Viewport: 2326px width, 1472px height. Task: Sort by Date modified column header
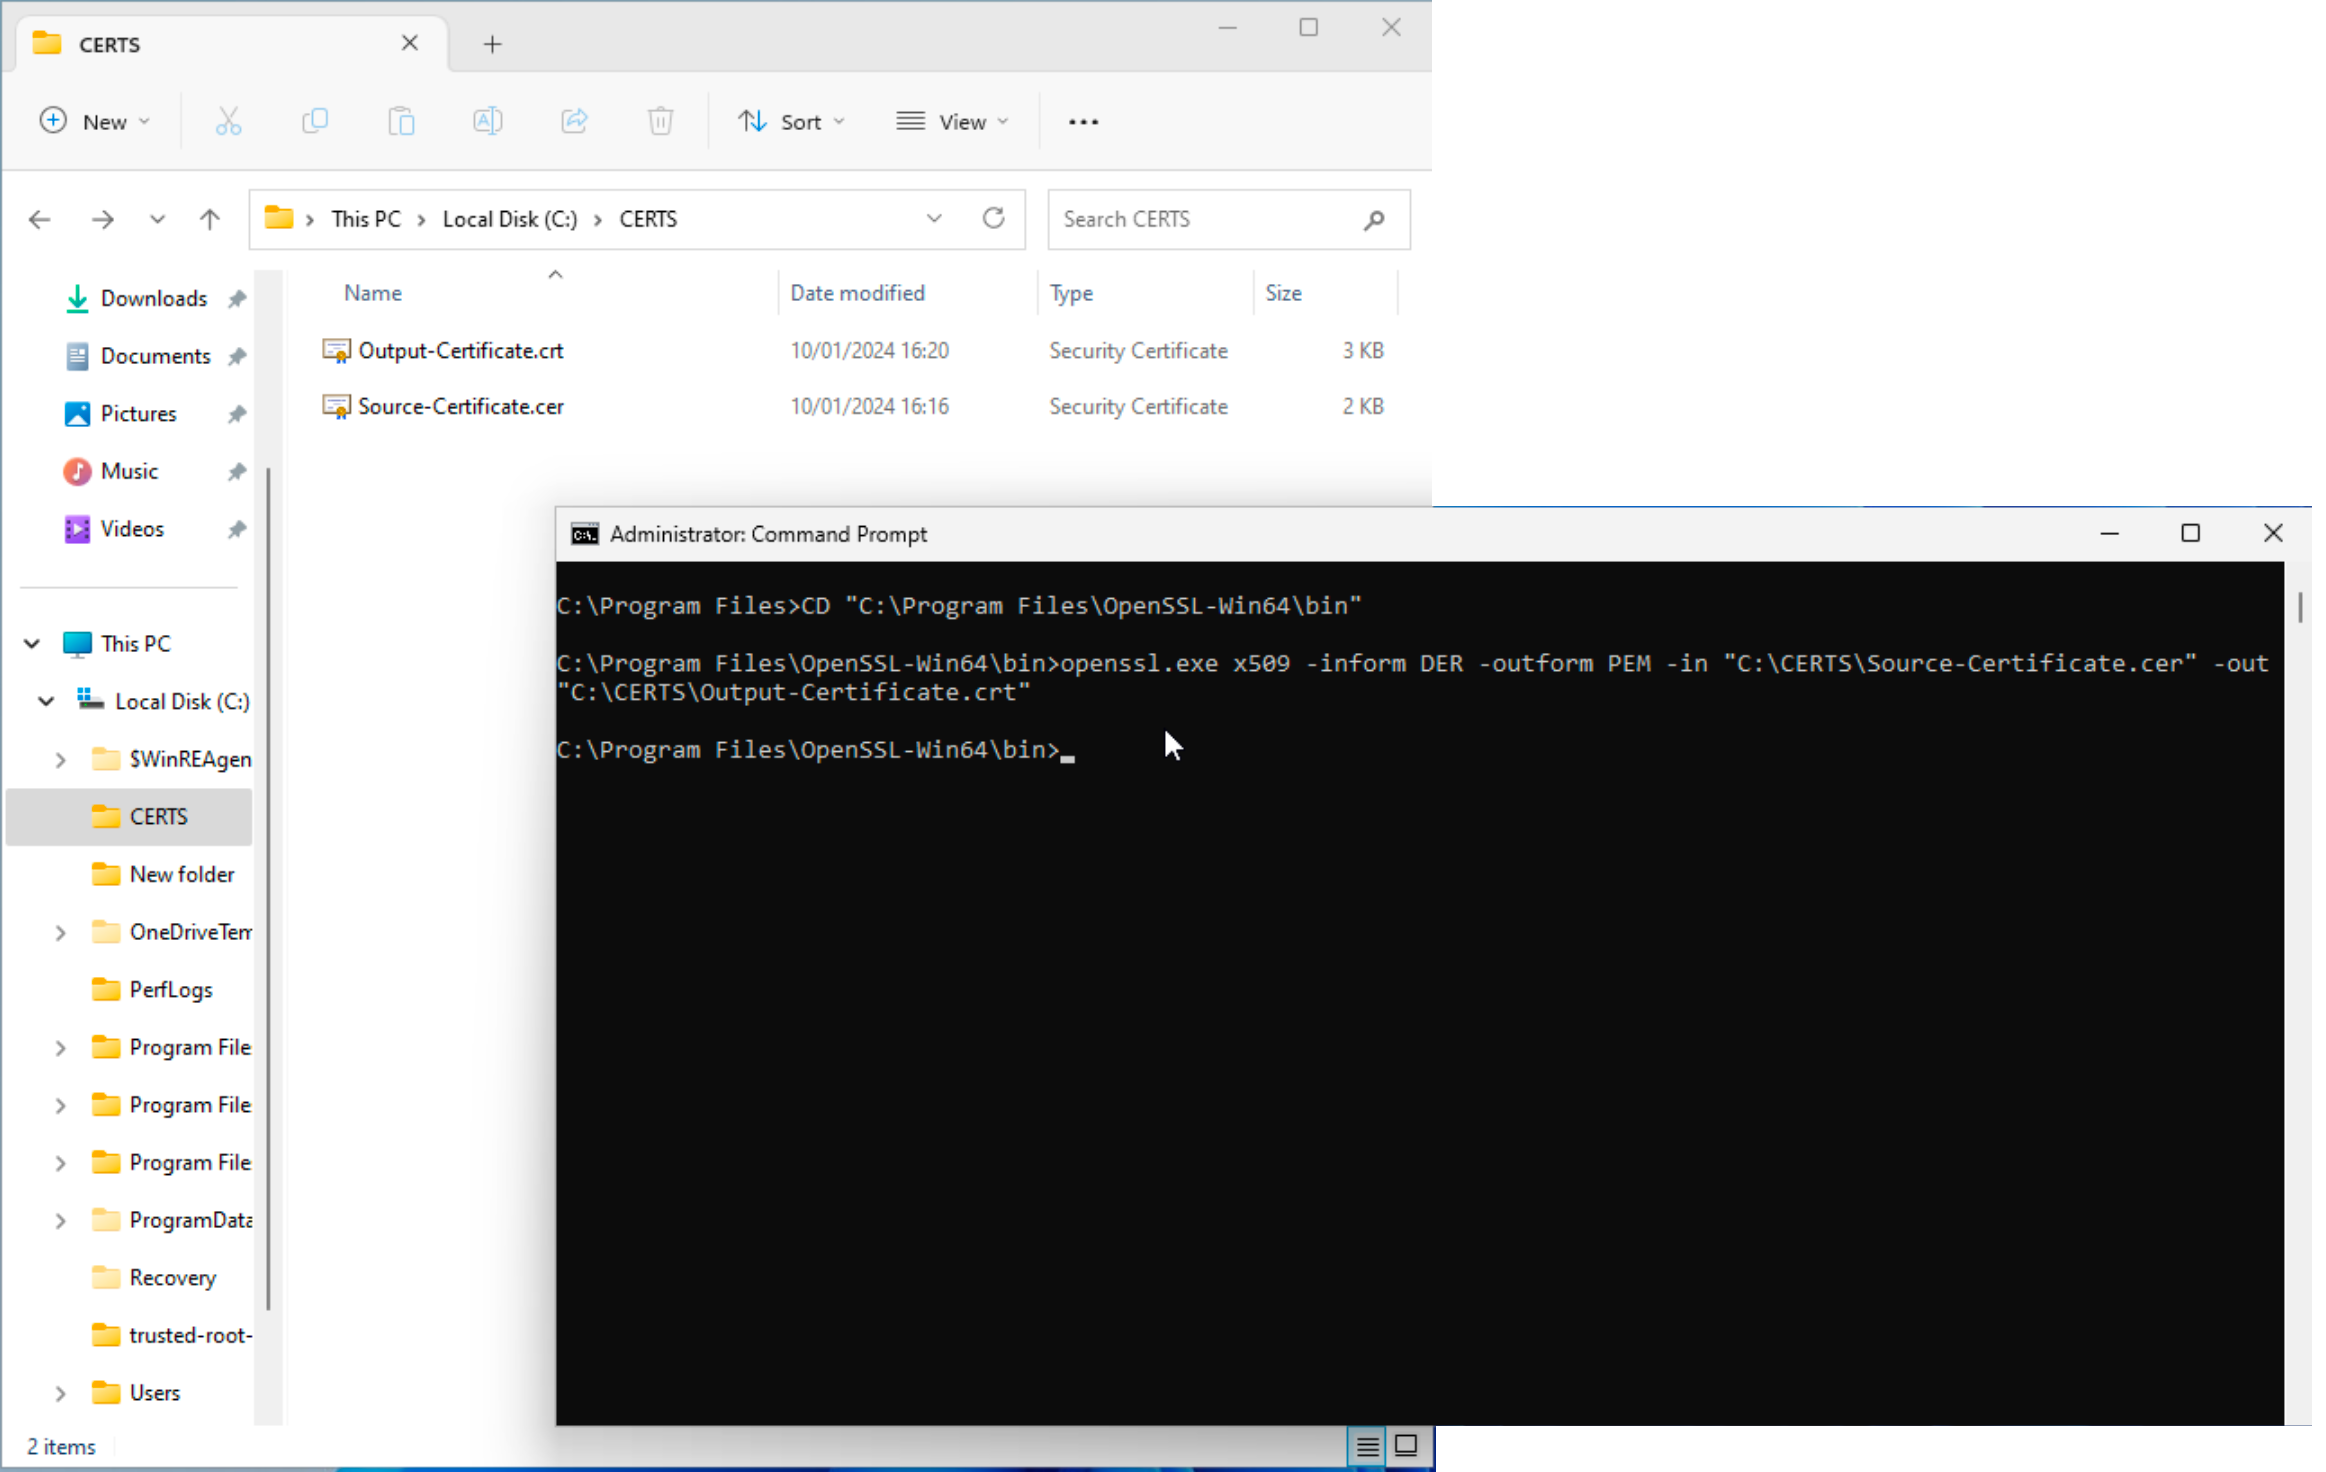tap(857, 293)
